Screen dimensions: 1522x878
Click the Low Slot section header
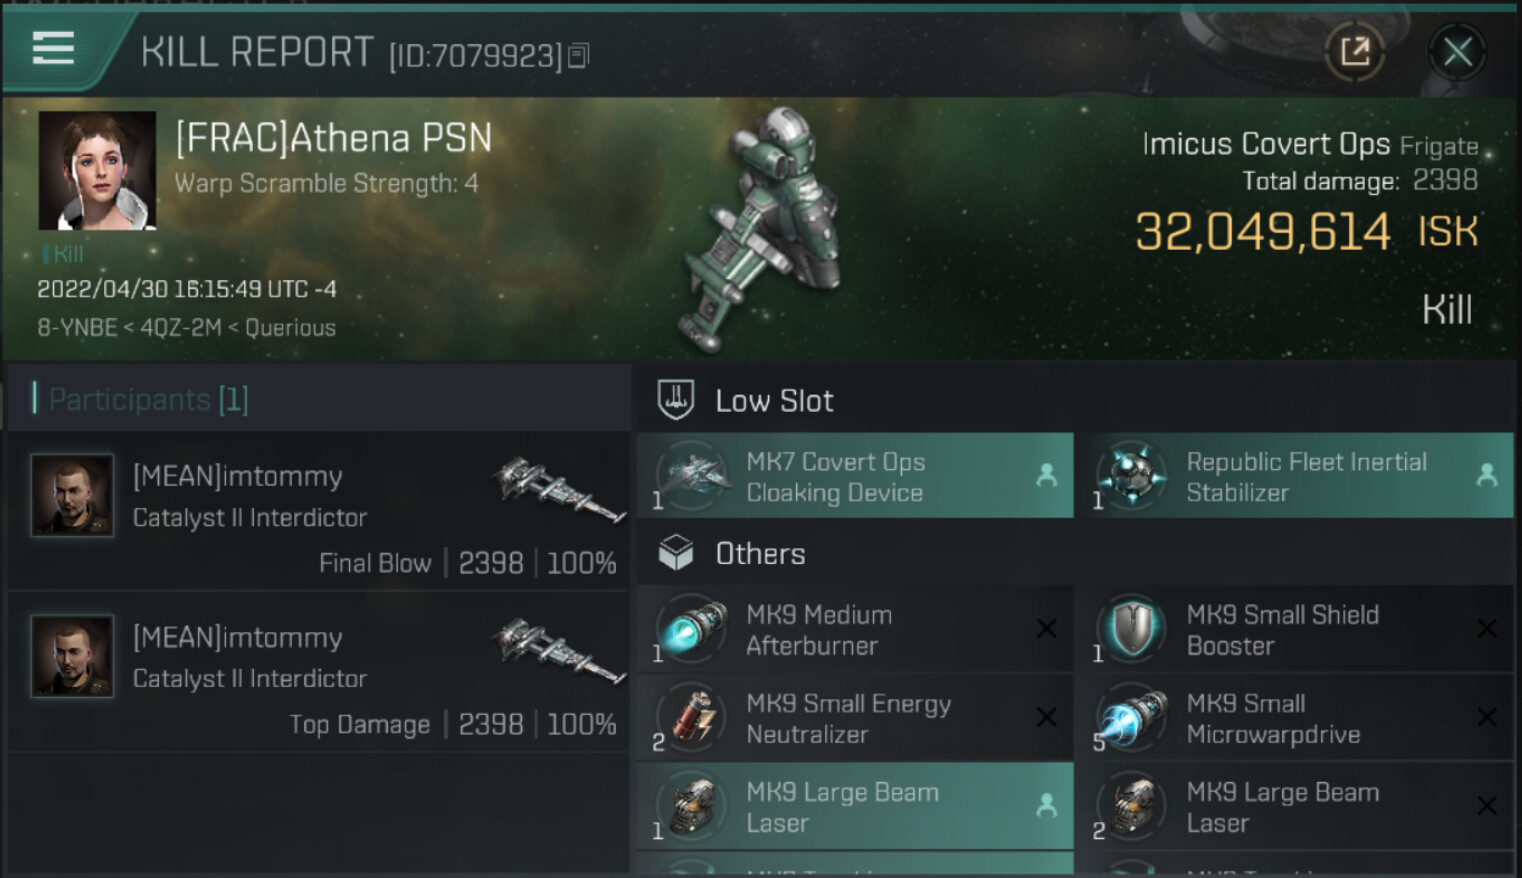point(774,401)
